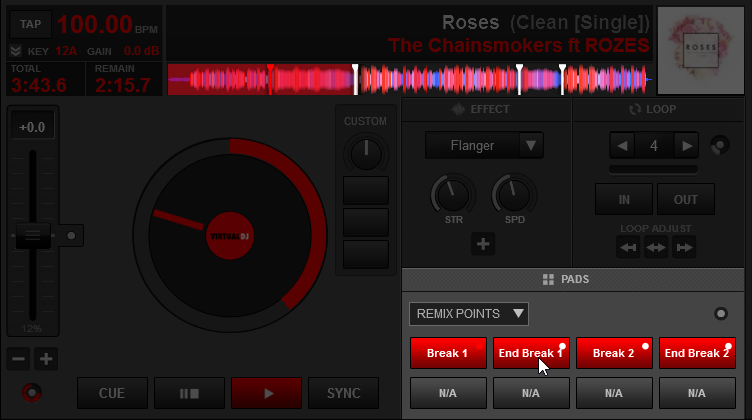Click the third white cue marker on the waveform
Screen dimensions: 752x420
[563, 79]
